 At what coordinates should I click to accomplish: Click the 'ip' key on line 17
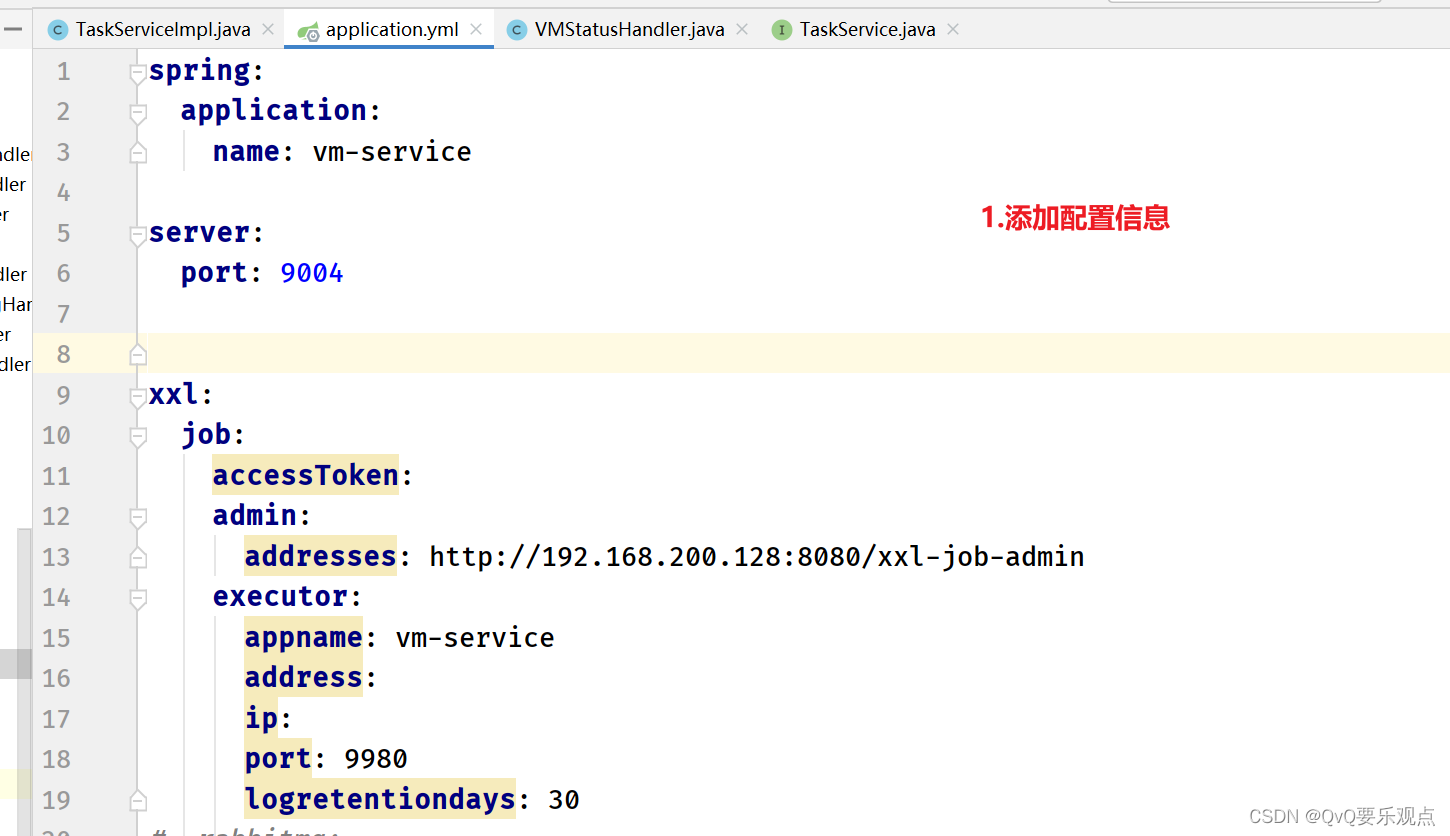[x=262, y=718]
